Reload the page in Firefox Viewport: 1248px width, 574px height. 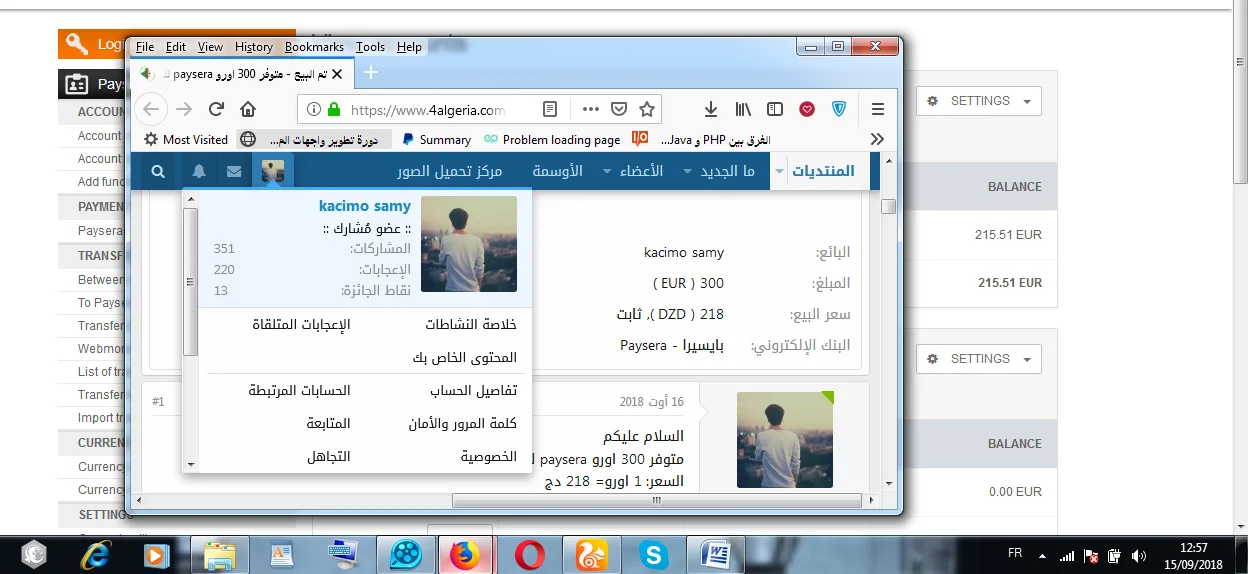coord(216,109)
